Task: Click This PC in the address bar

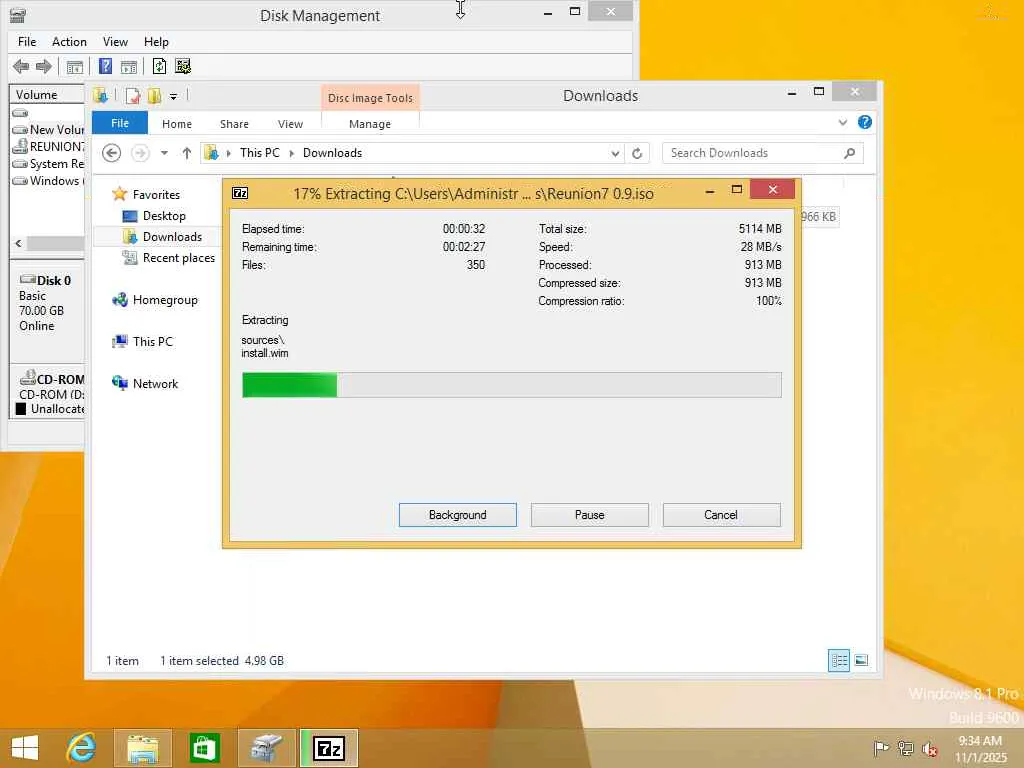Action: click(x=259, y=153)
